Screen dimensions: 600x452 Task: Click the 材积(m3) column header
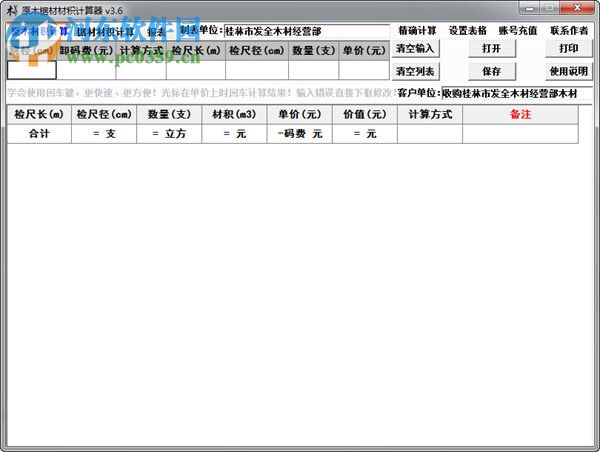234,114
